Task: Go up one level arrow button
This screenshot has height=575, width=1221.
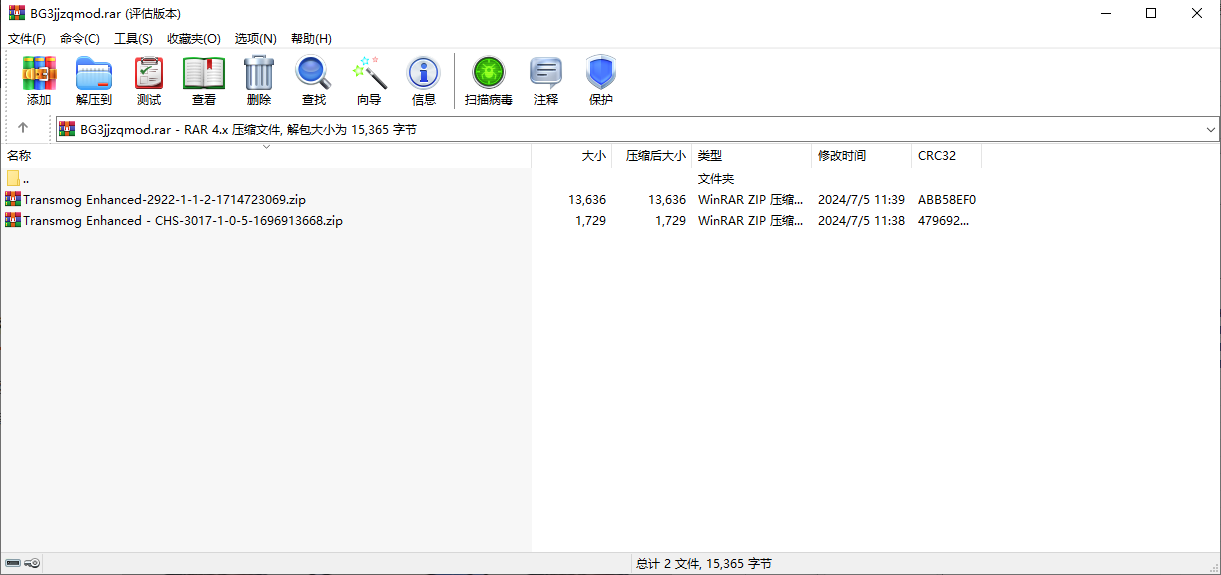Action: click(23, 129)
